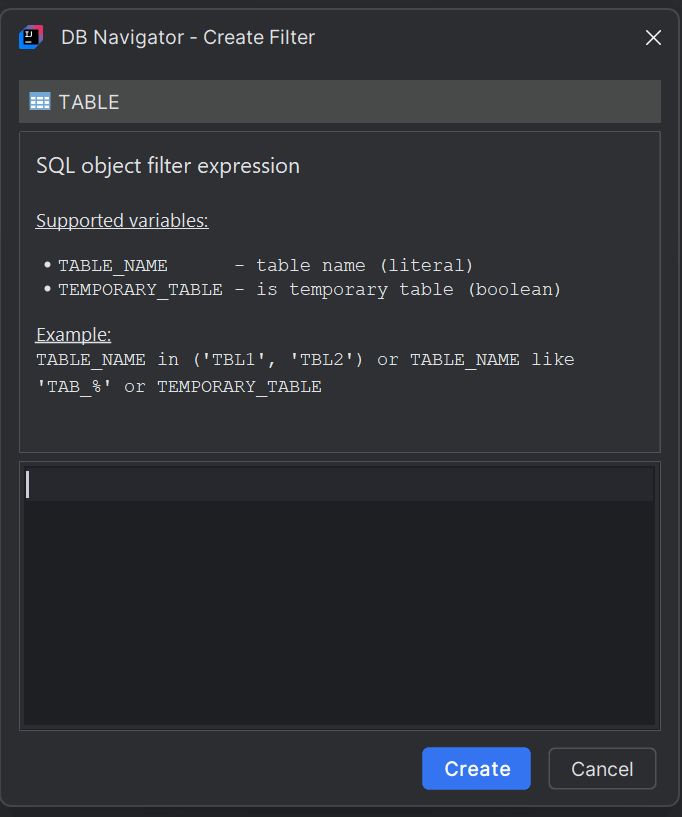Click the TABLE_NAME variable text
This screenshot has height=817, width=682.
113,266
